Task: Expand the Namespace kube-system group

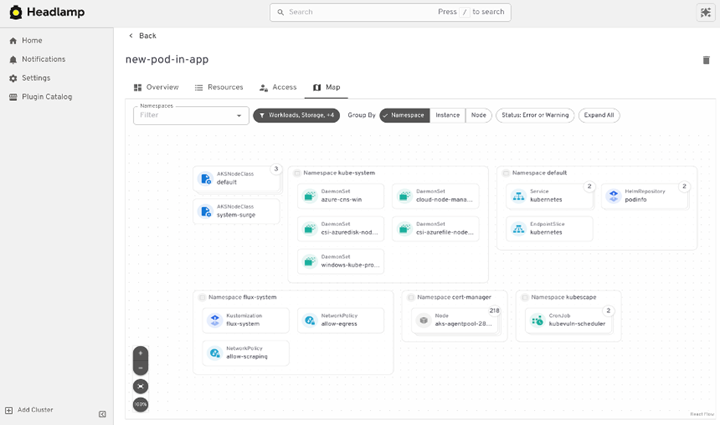Action: (298, 173)
